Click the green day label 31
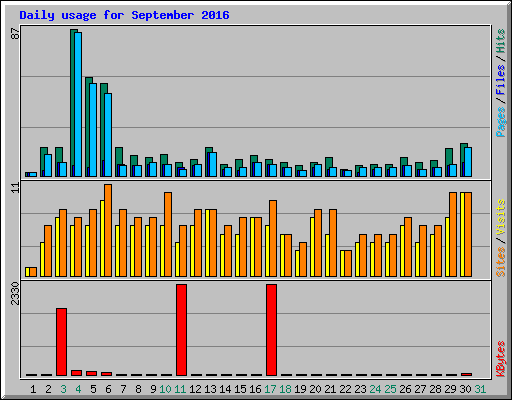The height and width of the screenshot is (400, 512). (x=480, y=389)
